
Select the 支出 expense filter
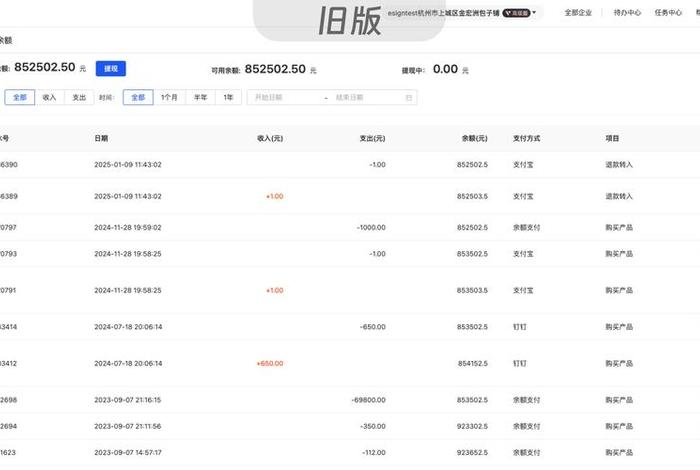click(79, 97)
